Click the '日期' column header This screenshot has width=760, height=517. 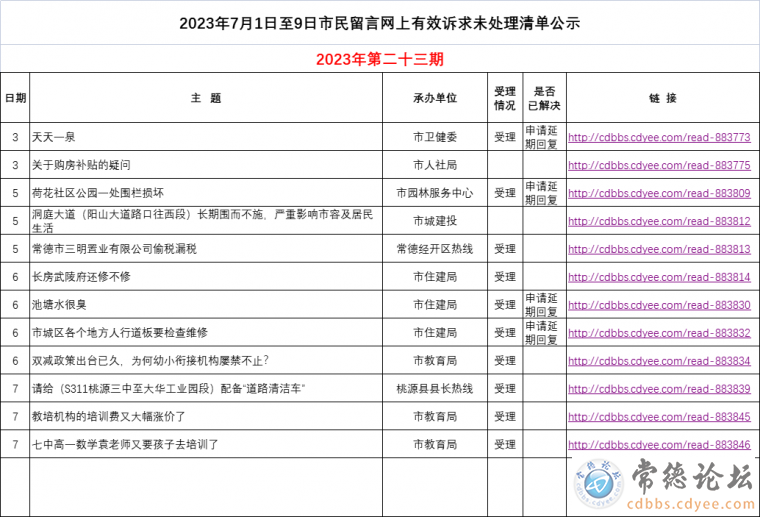15,98
